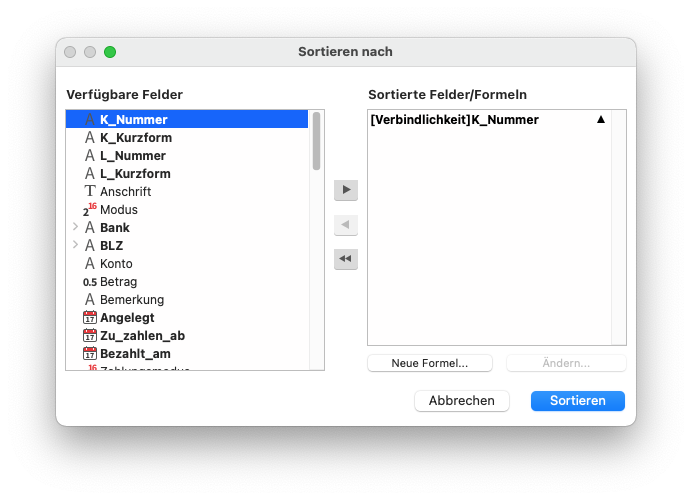Click the Neue Formel button
692x500 pixels.
click(x=430, y=363)
